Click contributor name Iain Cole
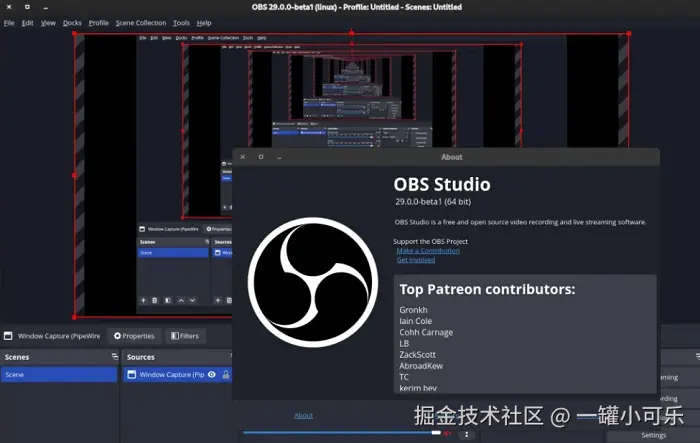 click(416, 321)
